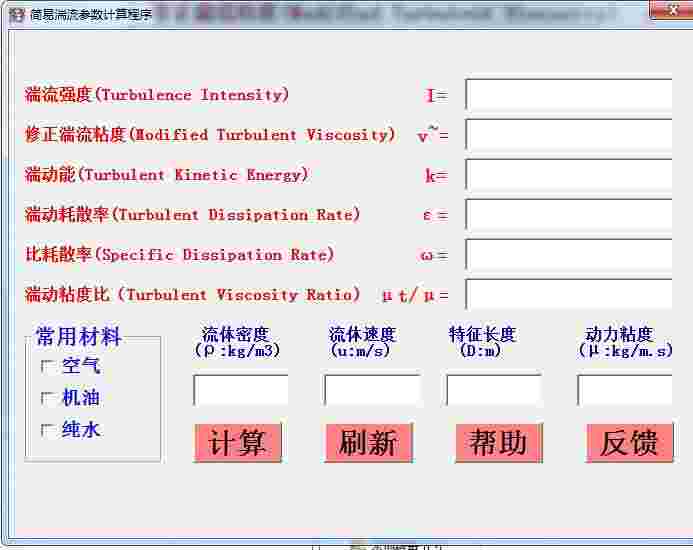Focus the Turbulent Viscosity Ratio field
Screen dimensions: 693x550
pos(569,294)
